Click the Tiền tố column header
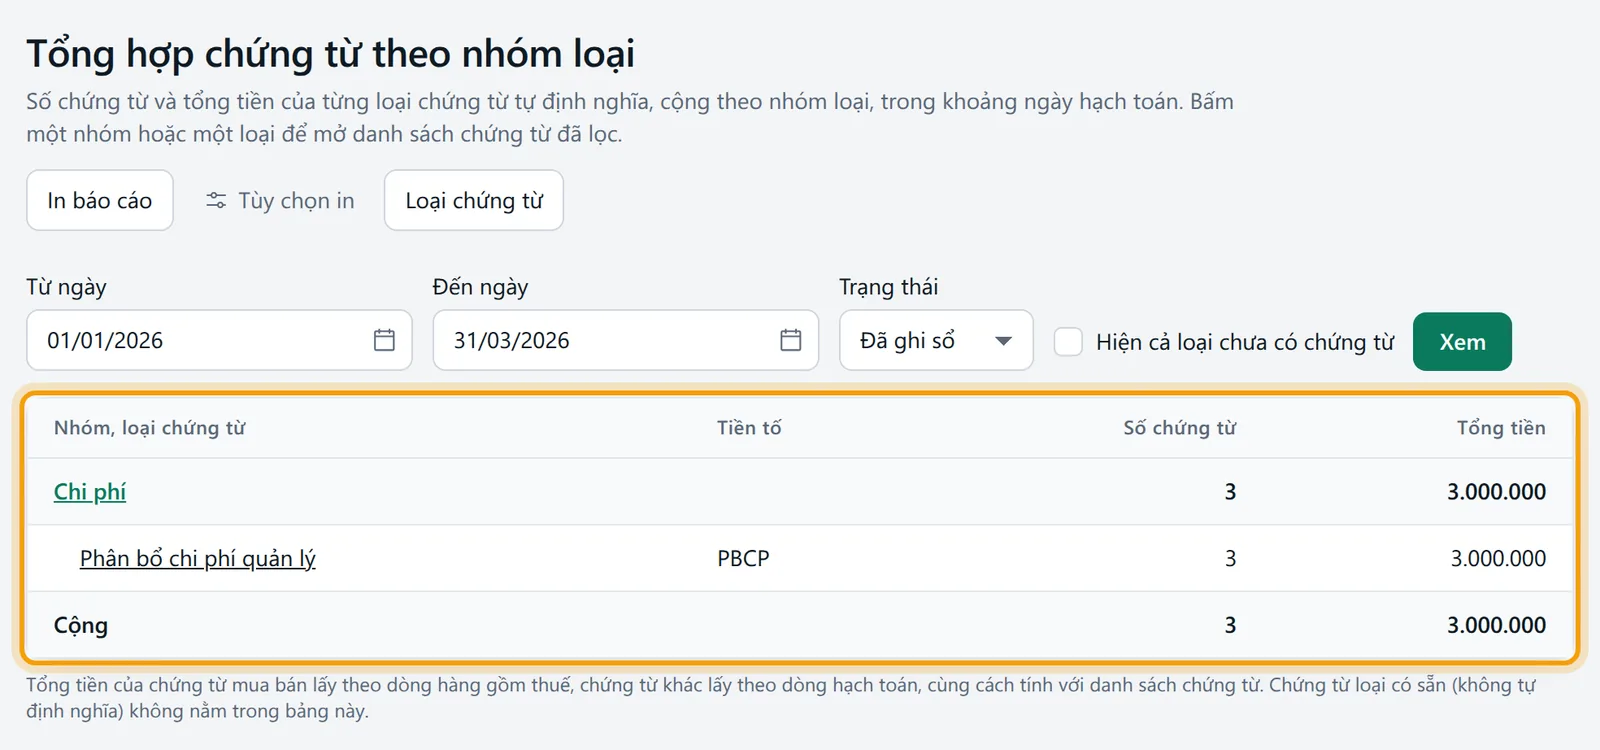The height and width of the screenshot is (750, 1600). pos(749,428)
